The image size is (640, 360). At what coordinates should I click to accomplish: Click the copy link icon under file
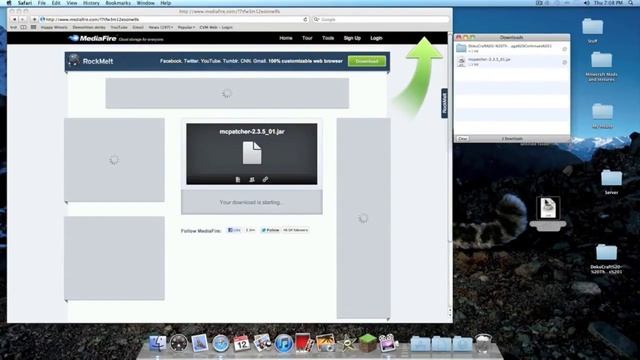pos(265,179)
